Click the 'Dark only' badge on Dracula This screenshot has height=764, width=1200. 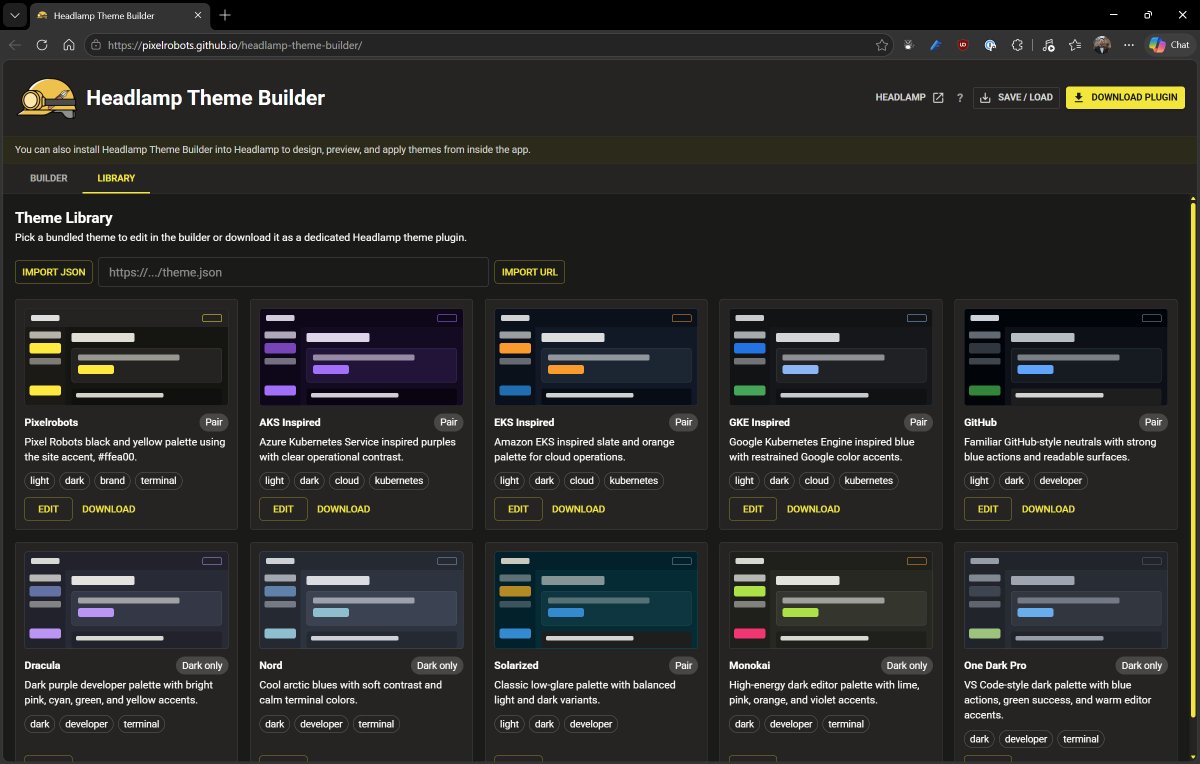pos(202,665)
